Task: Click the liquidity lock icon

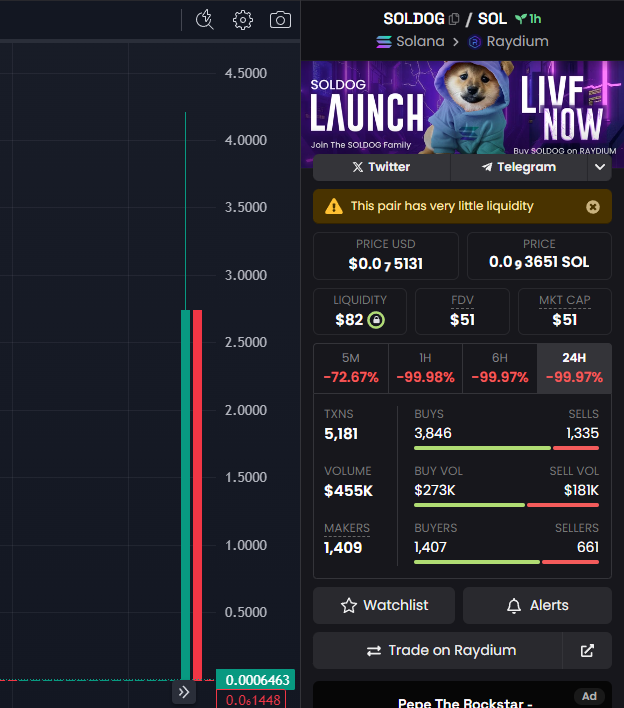Action: click(376, 320)
